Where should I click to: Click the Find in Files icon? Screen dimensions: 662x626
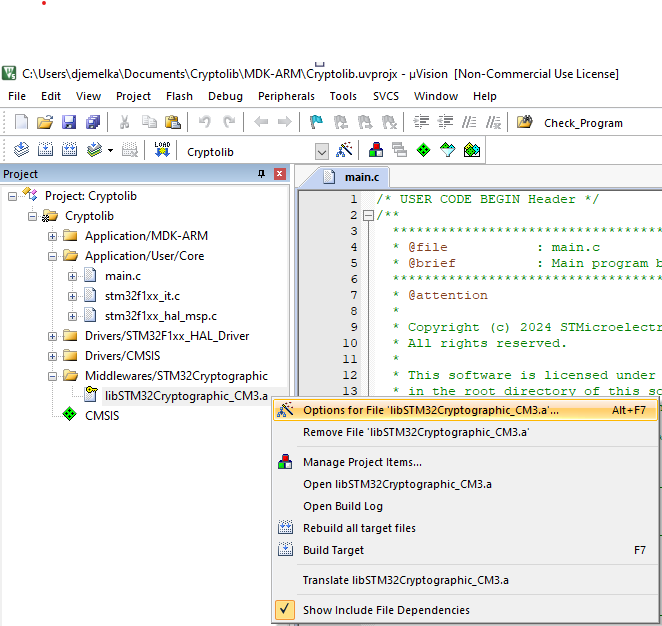[x=525, y=122]
